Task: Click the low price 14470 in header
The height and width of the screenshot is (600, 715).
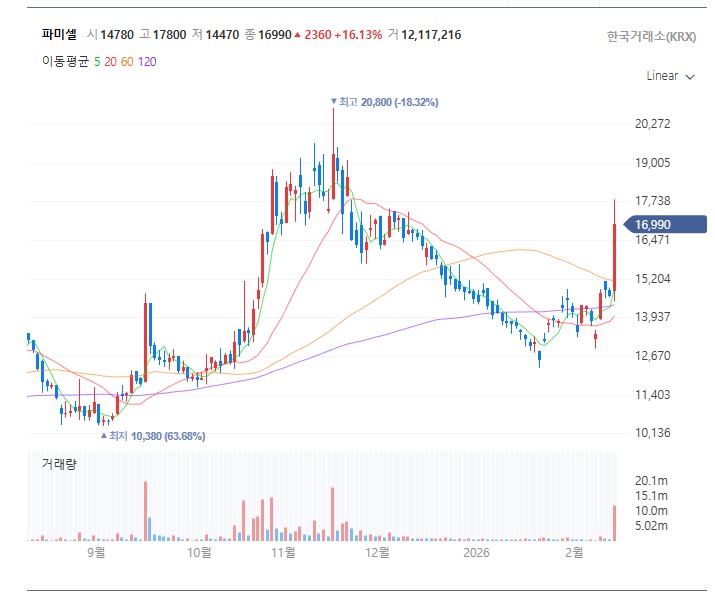Action: (222, 35)
